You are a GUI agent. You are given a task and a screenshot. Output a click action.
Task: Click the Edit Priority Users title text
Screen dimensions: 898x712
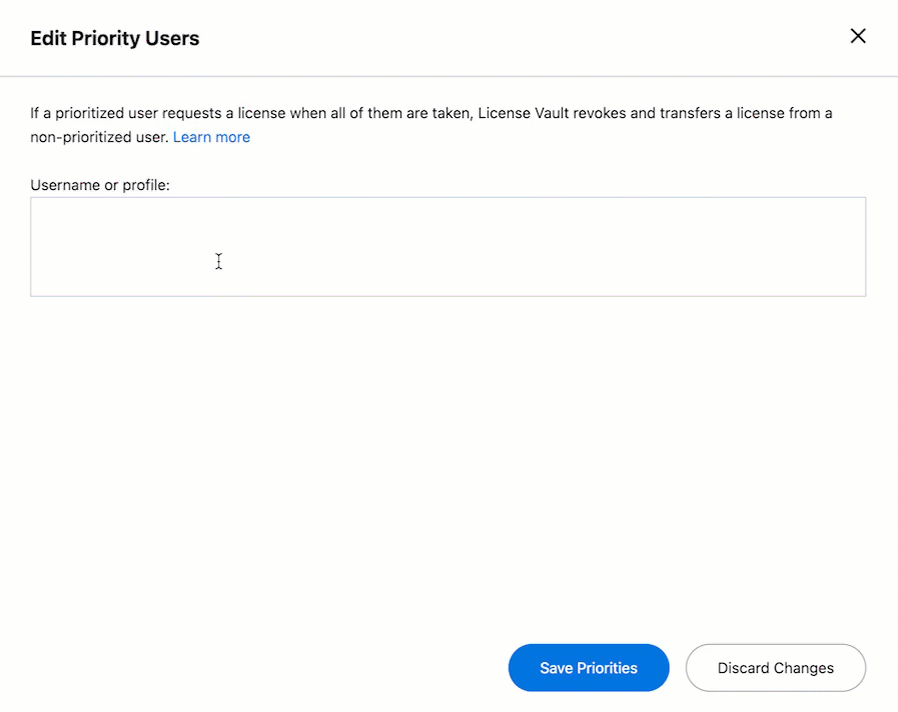coord(114,38)
